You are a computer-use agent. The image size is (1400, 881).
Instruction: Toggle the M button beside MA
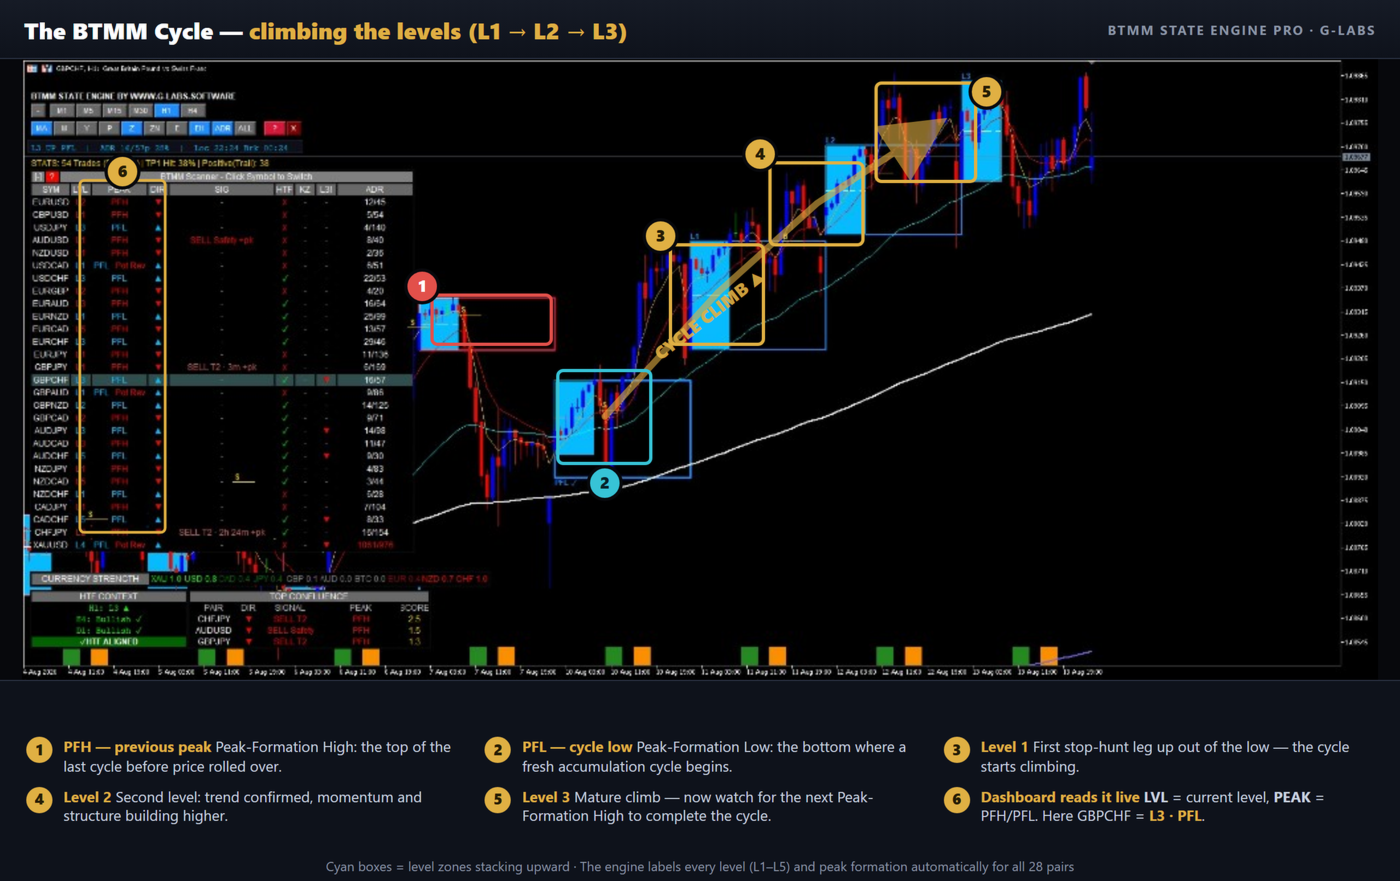64,128
